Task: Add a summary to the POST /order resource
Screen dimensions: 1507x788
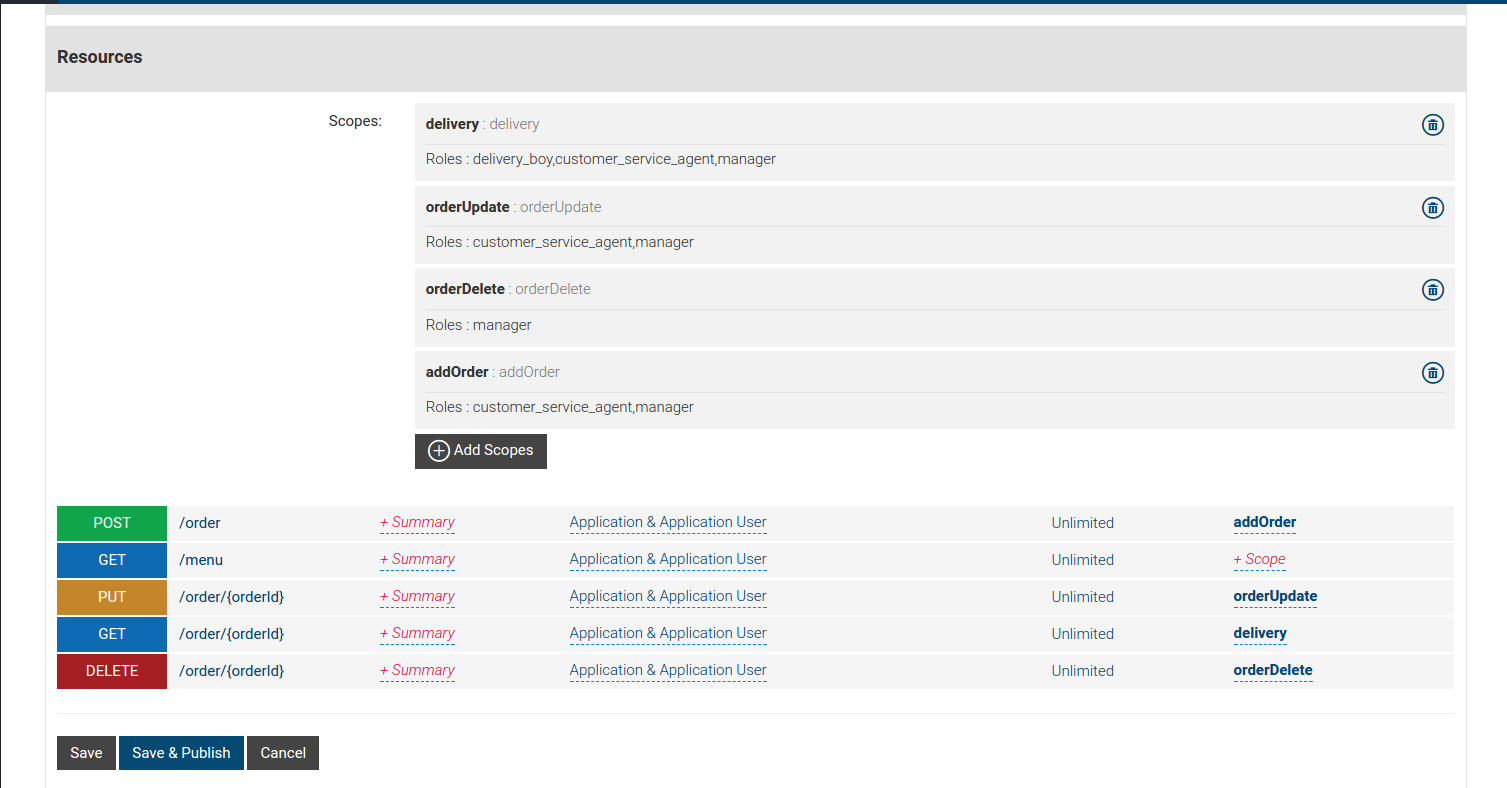Action: tap(417, 522)
